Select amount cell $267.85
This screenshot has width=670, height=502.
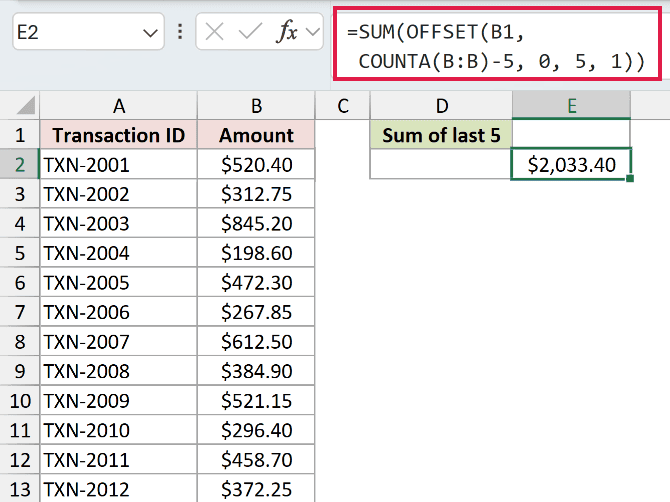pyautogui.click(x=256, y=312)
